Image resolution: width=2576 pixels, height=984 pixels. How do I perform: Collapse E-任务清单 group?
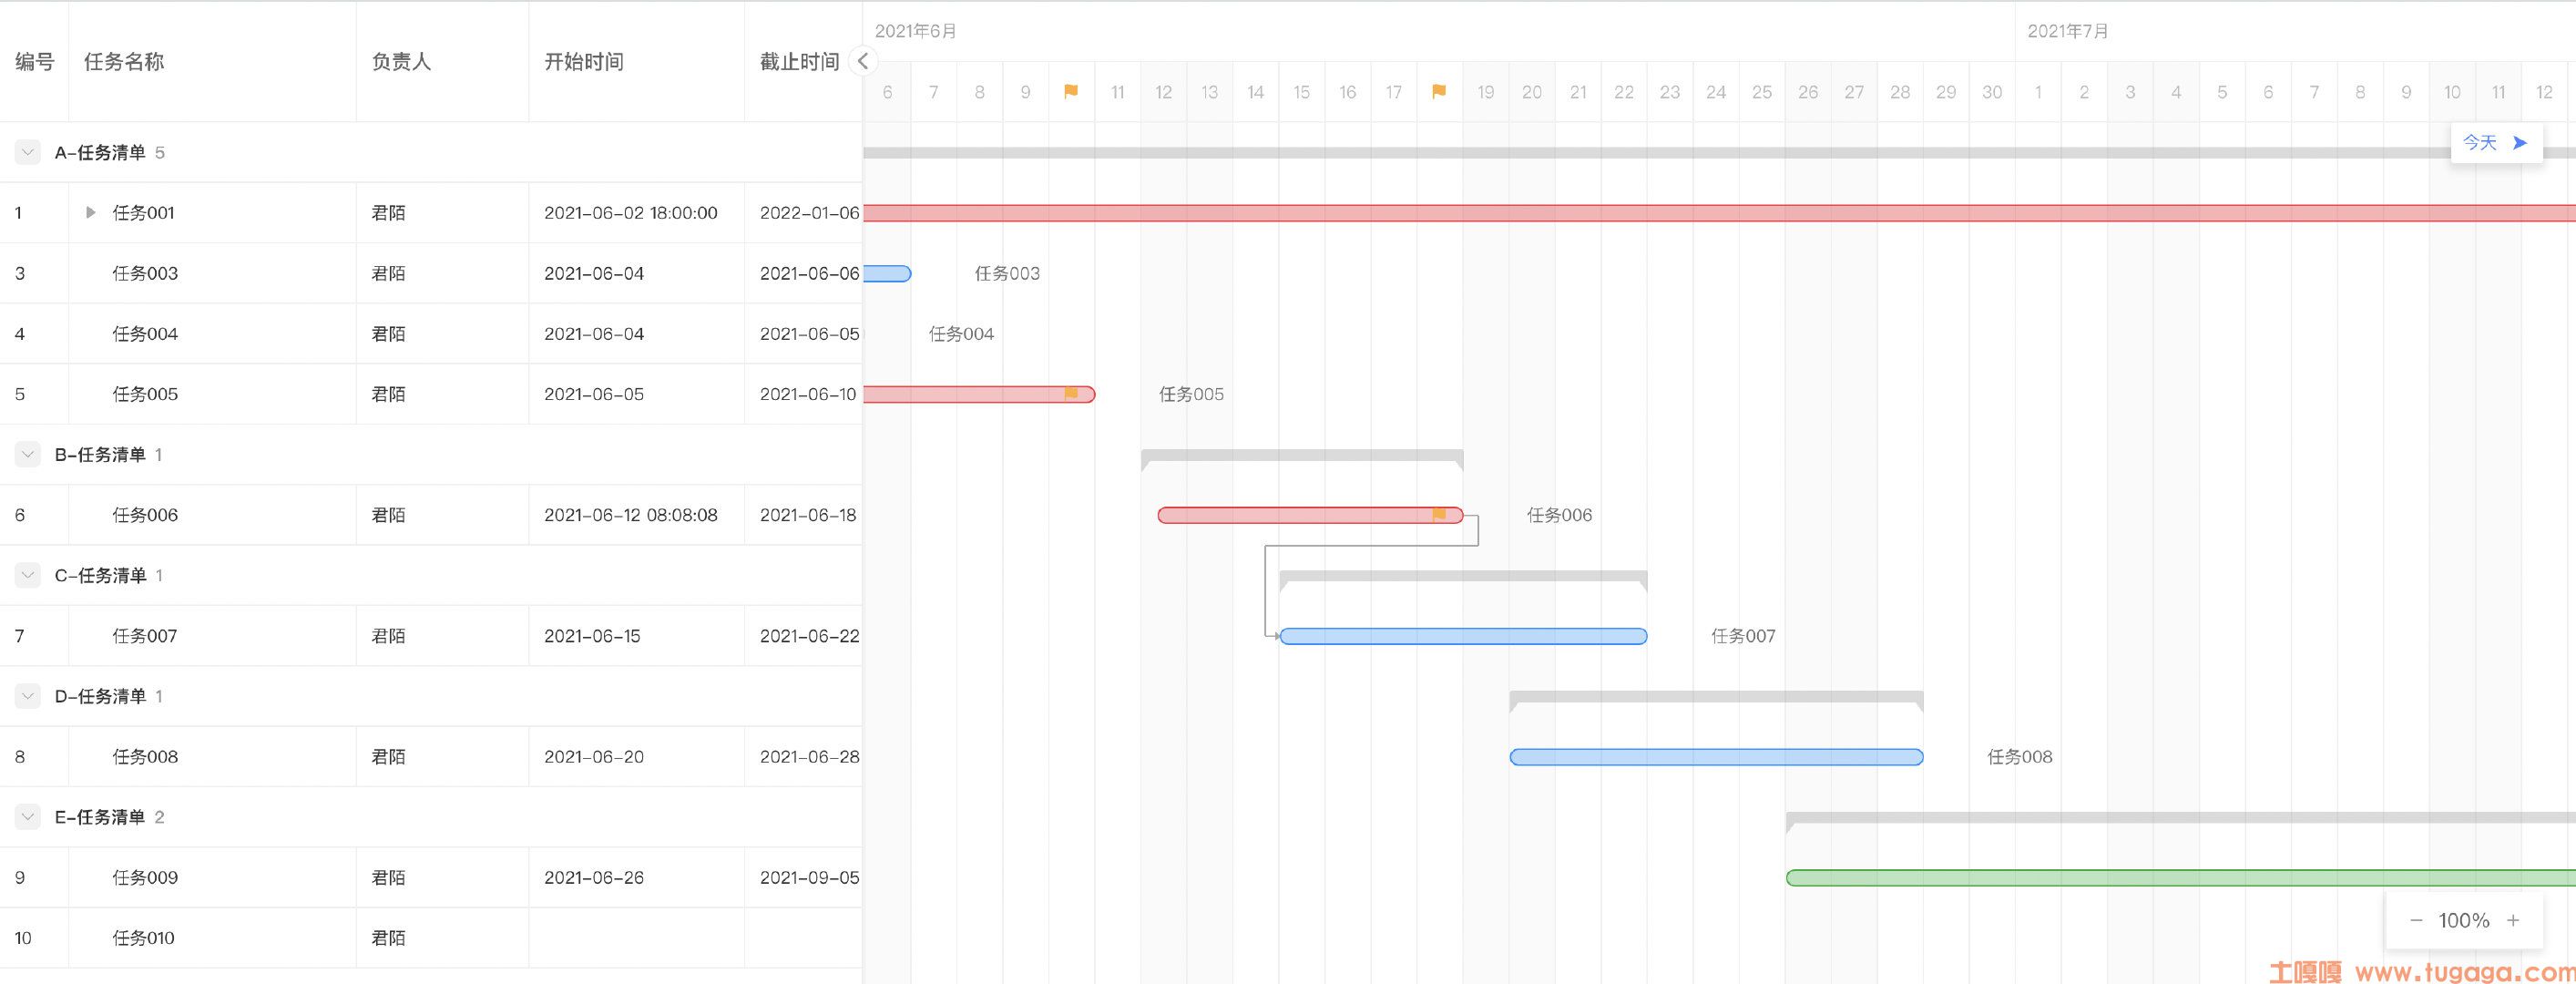[x=27, y=817]
